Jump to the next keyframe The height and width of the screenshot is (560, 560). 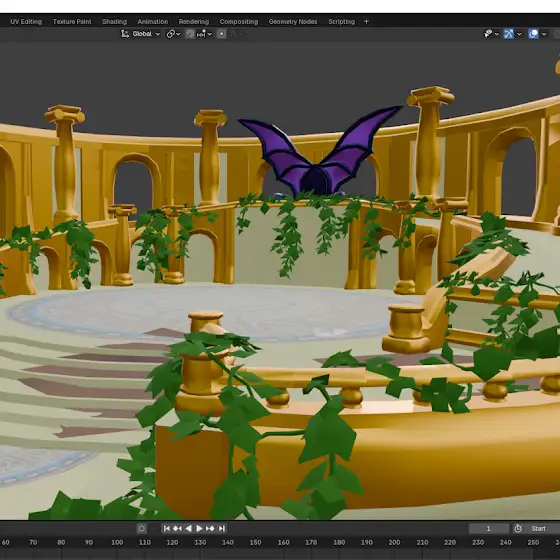pyautogui.click(x=210, y=528)
